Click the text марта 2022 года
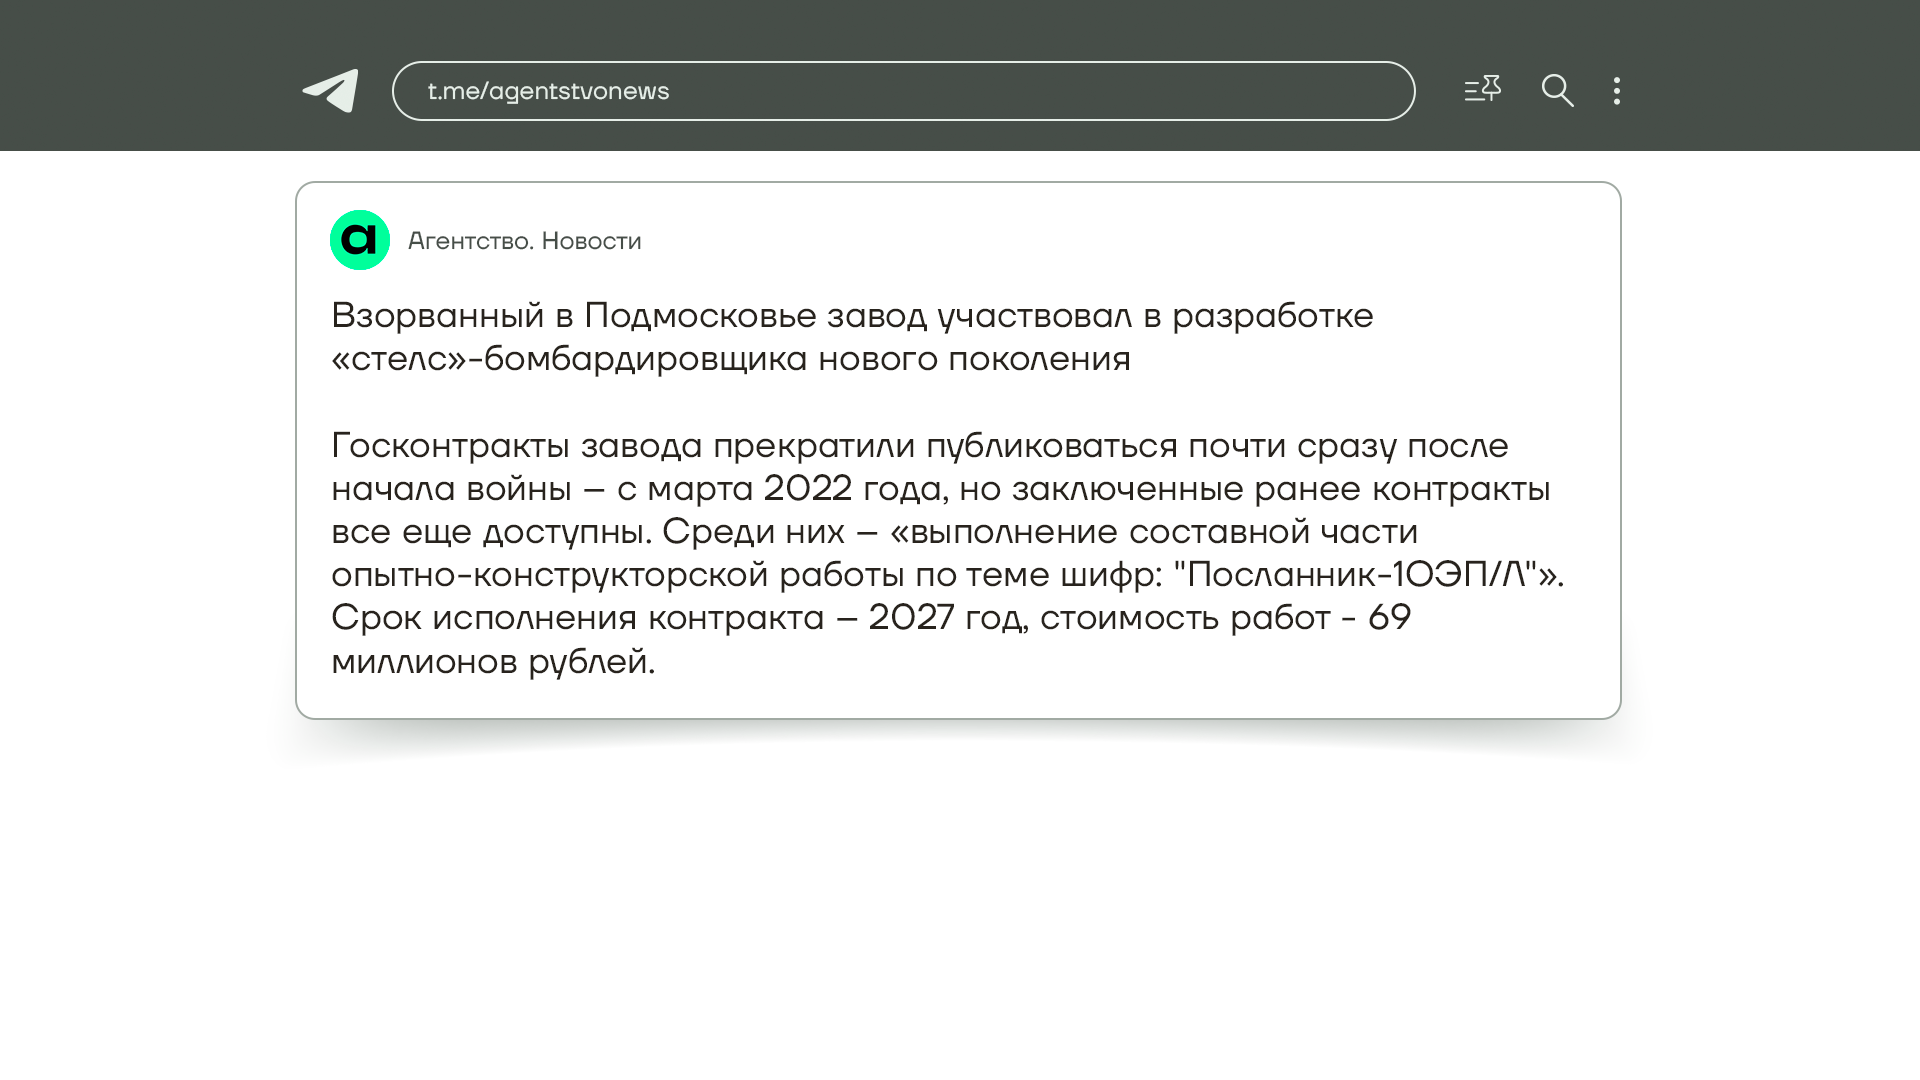Image resolution: width=1920 pixels, height=1080 pixels. [x=795, y=489]
